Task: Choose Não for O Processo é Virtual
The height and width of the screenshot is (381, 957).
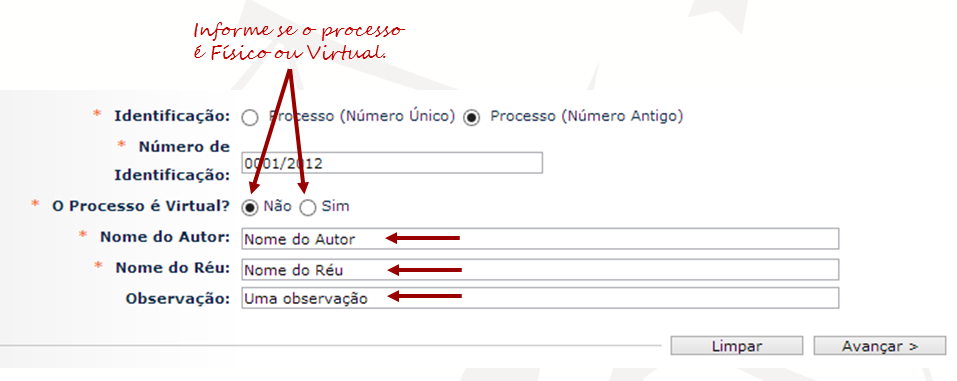Action: [x=250, y=208]
